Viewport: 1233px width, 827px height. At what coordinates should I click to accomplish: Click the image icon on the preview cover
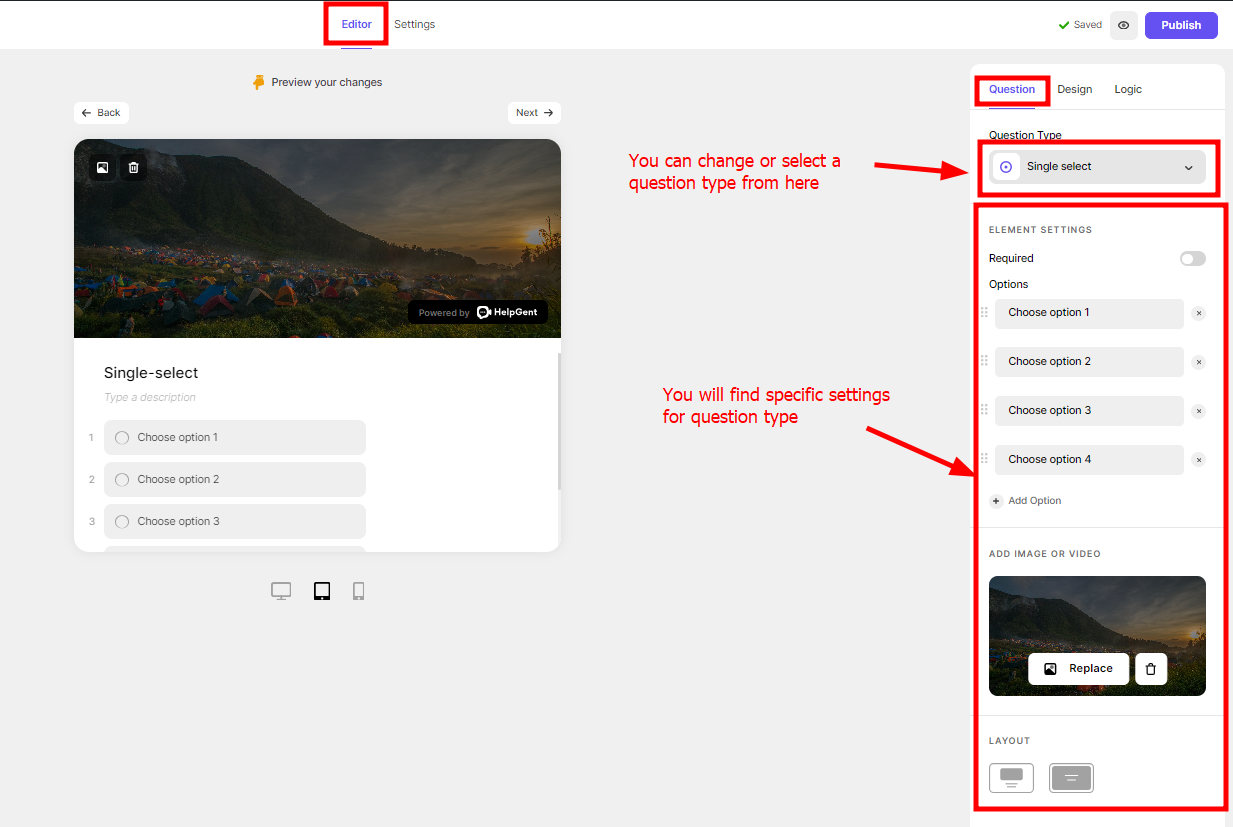tap(102, 168)
